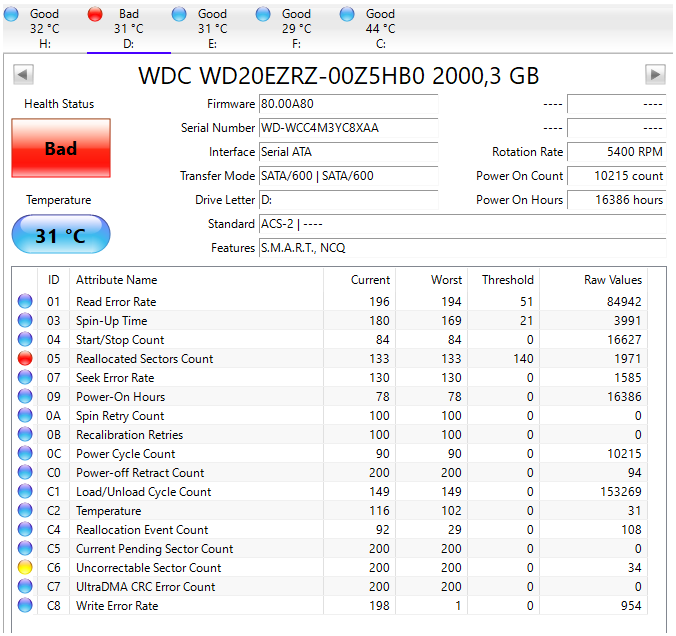Screen dimensions: 676x636
Task: Click status icon of Spin-Up Time row
Action: coord(25,320)
